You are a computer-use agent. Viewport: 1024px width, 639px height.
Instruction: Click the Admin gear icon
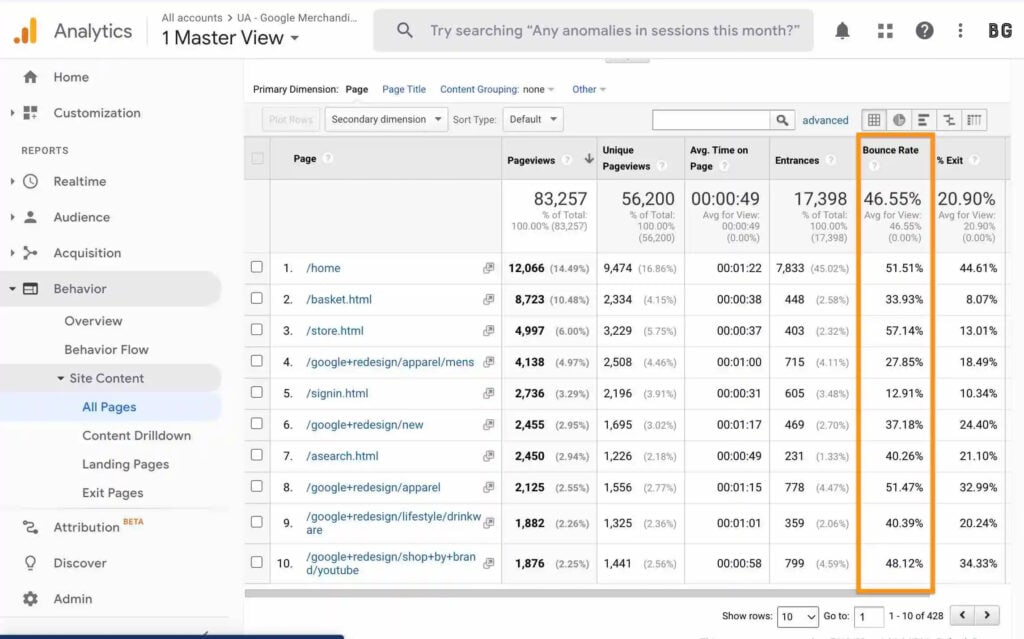[x=30, y=598]
